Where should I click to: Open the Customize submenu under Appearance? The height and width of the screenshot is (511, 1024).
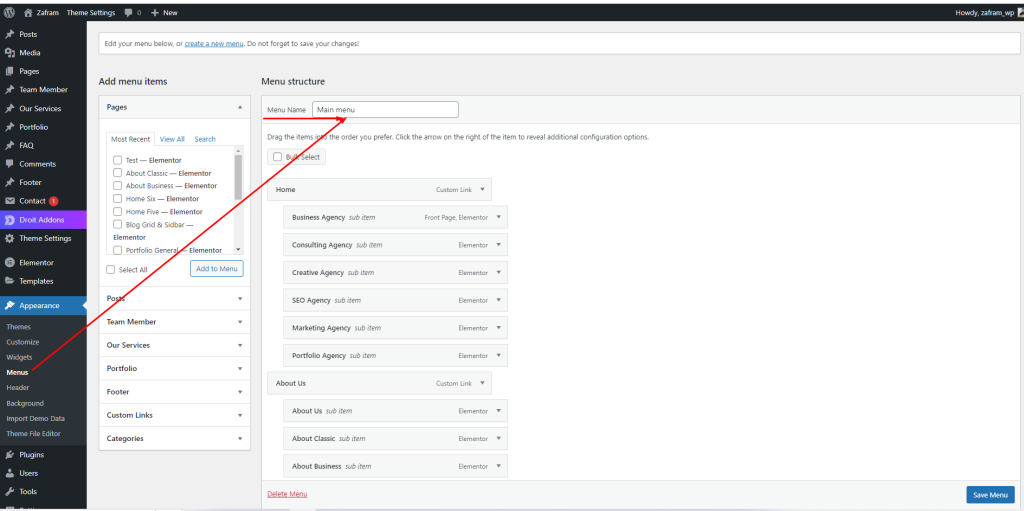23,342
